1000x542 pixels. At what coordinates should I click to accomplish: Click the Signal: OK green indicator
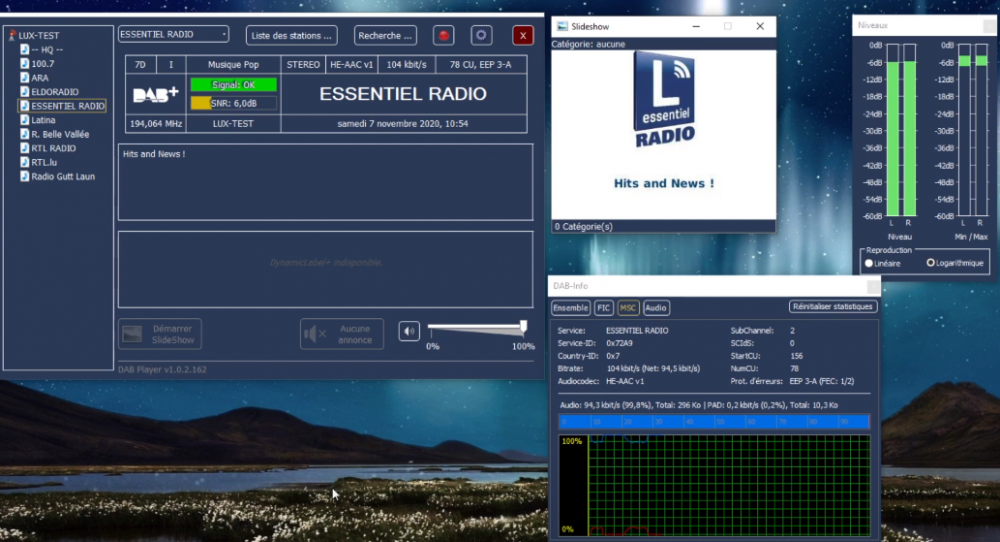tap(233, 85)
